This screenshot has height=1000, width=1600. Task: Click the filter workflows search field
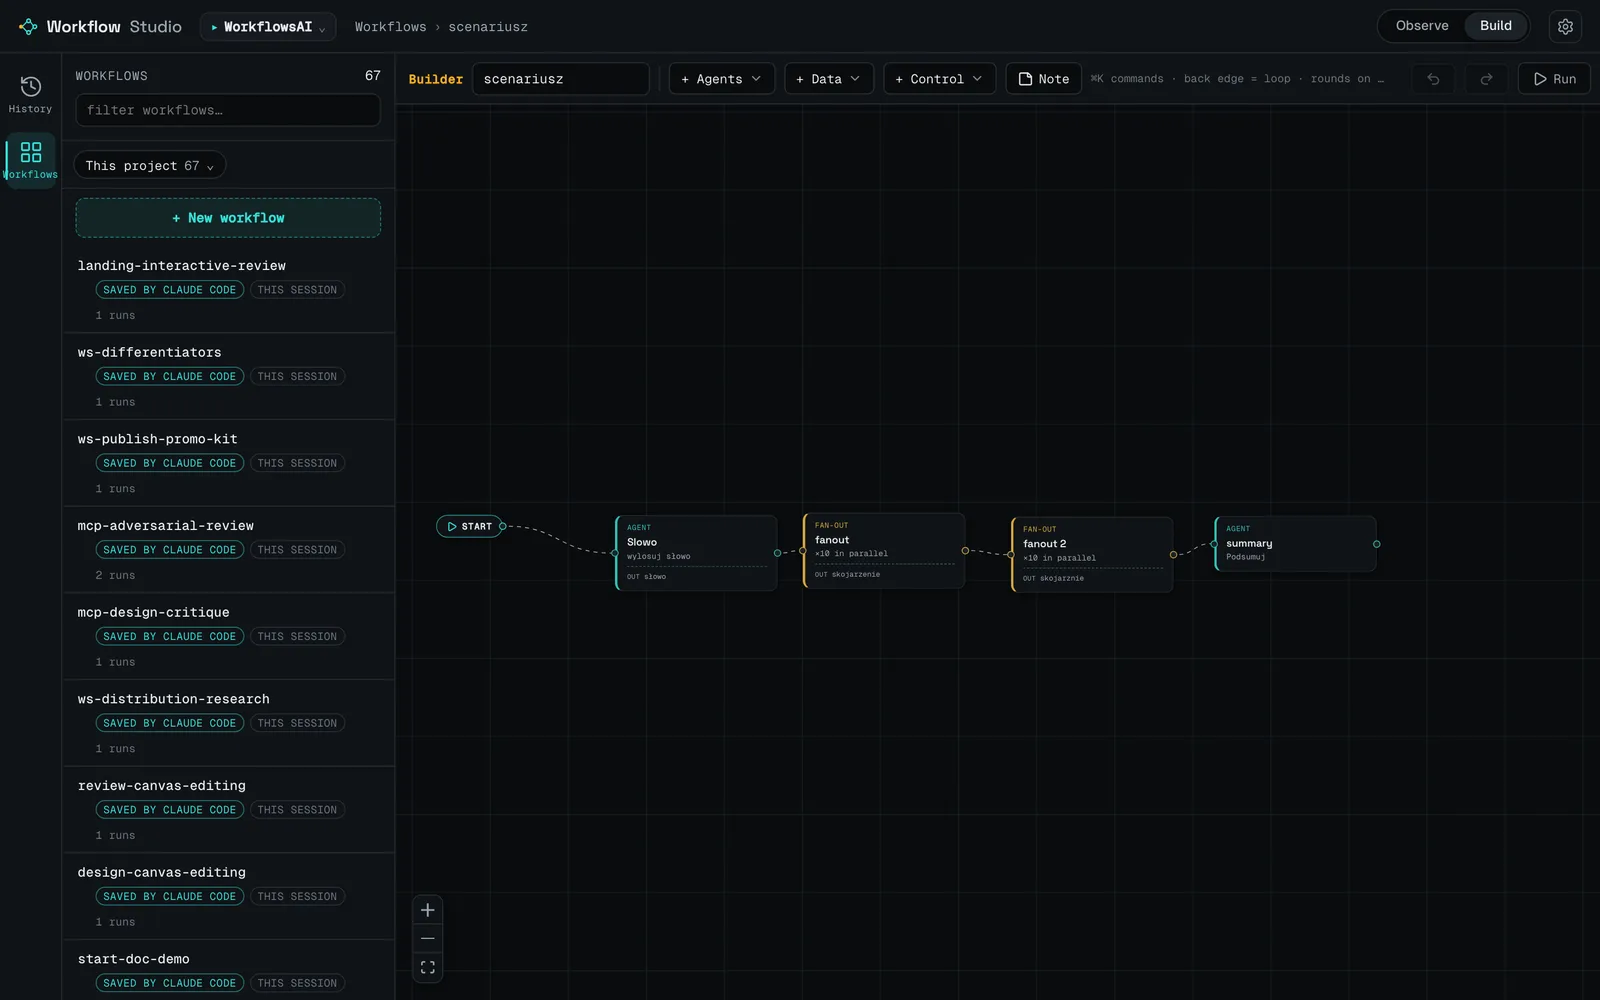[x=228, y=110]
